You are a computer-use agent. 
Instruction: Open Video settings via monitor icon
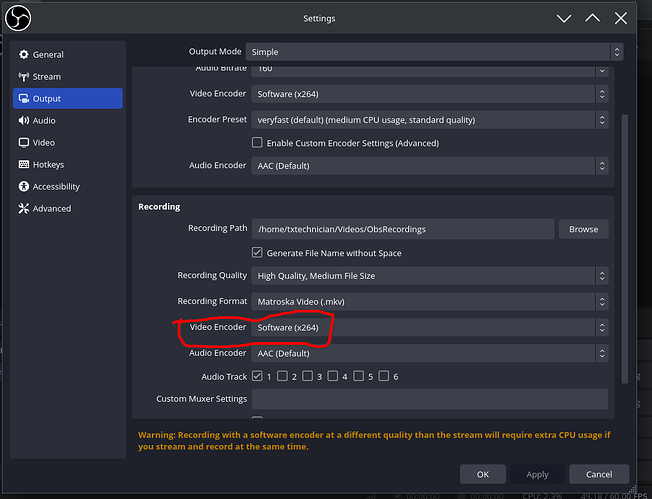point(24,143)
